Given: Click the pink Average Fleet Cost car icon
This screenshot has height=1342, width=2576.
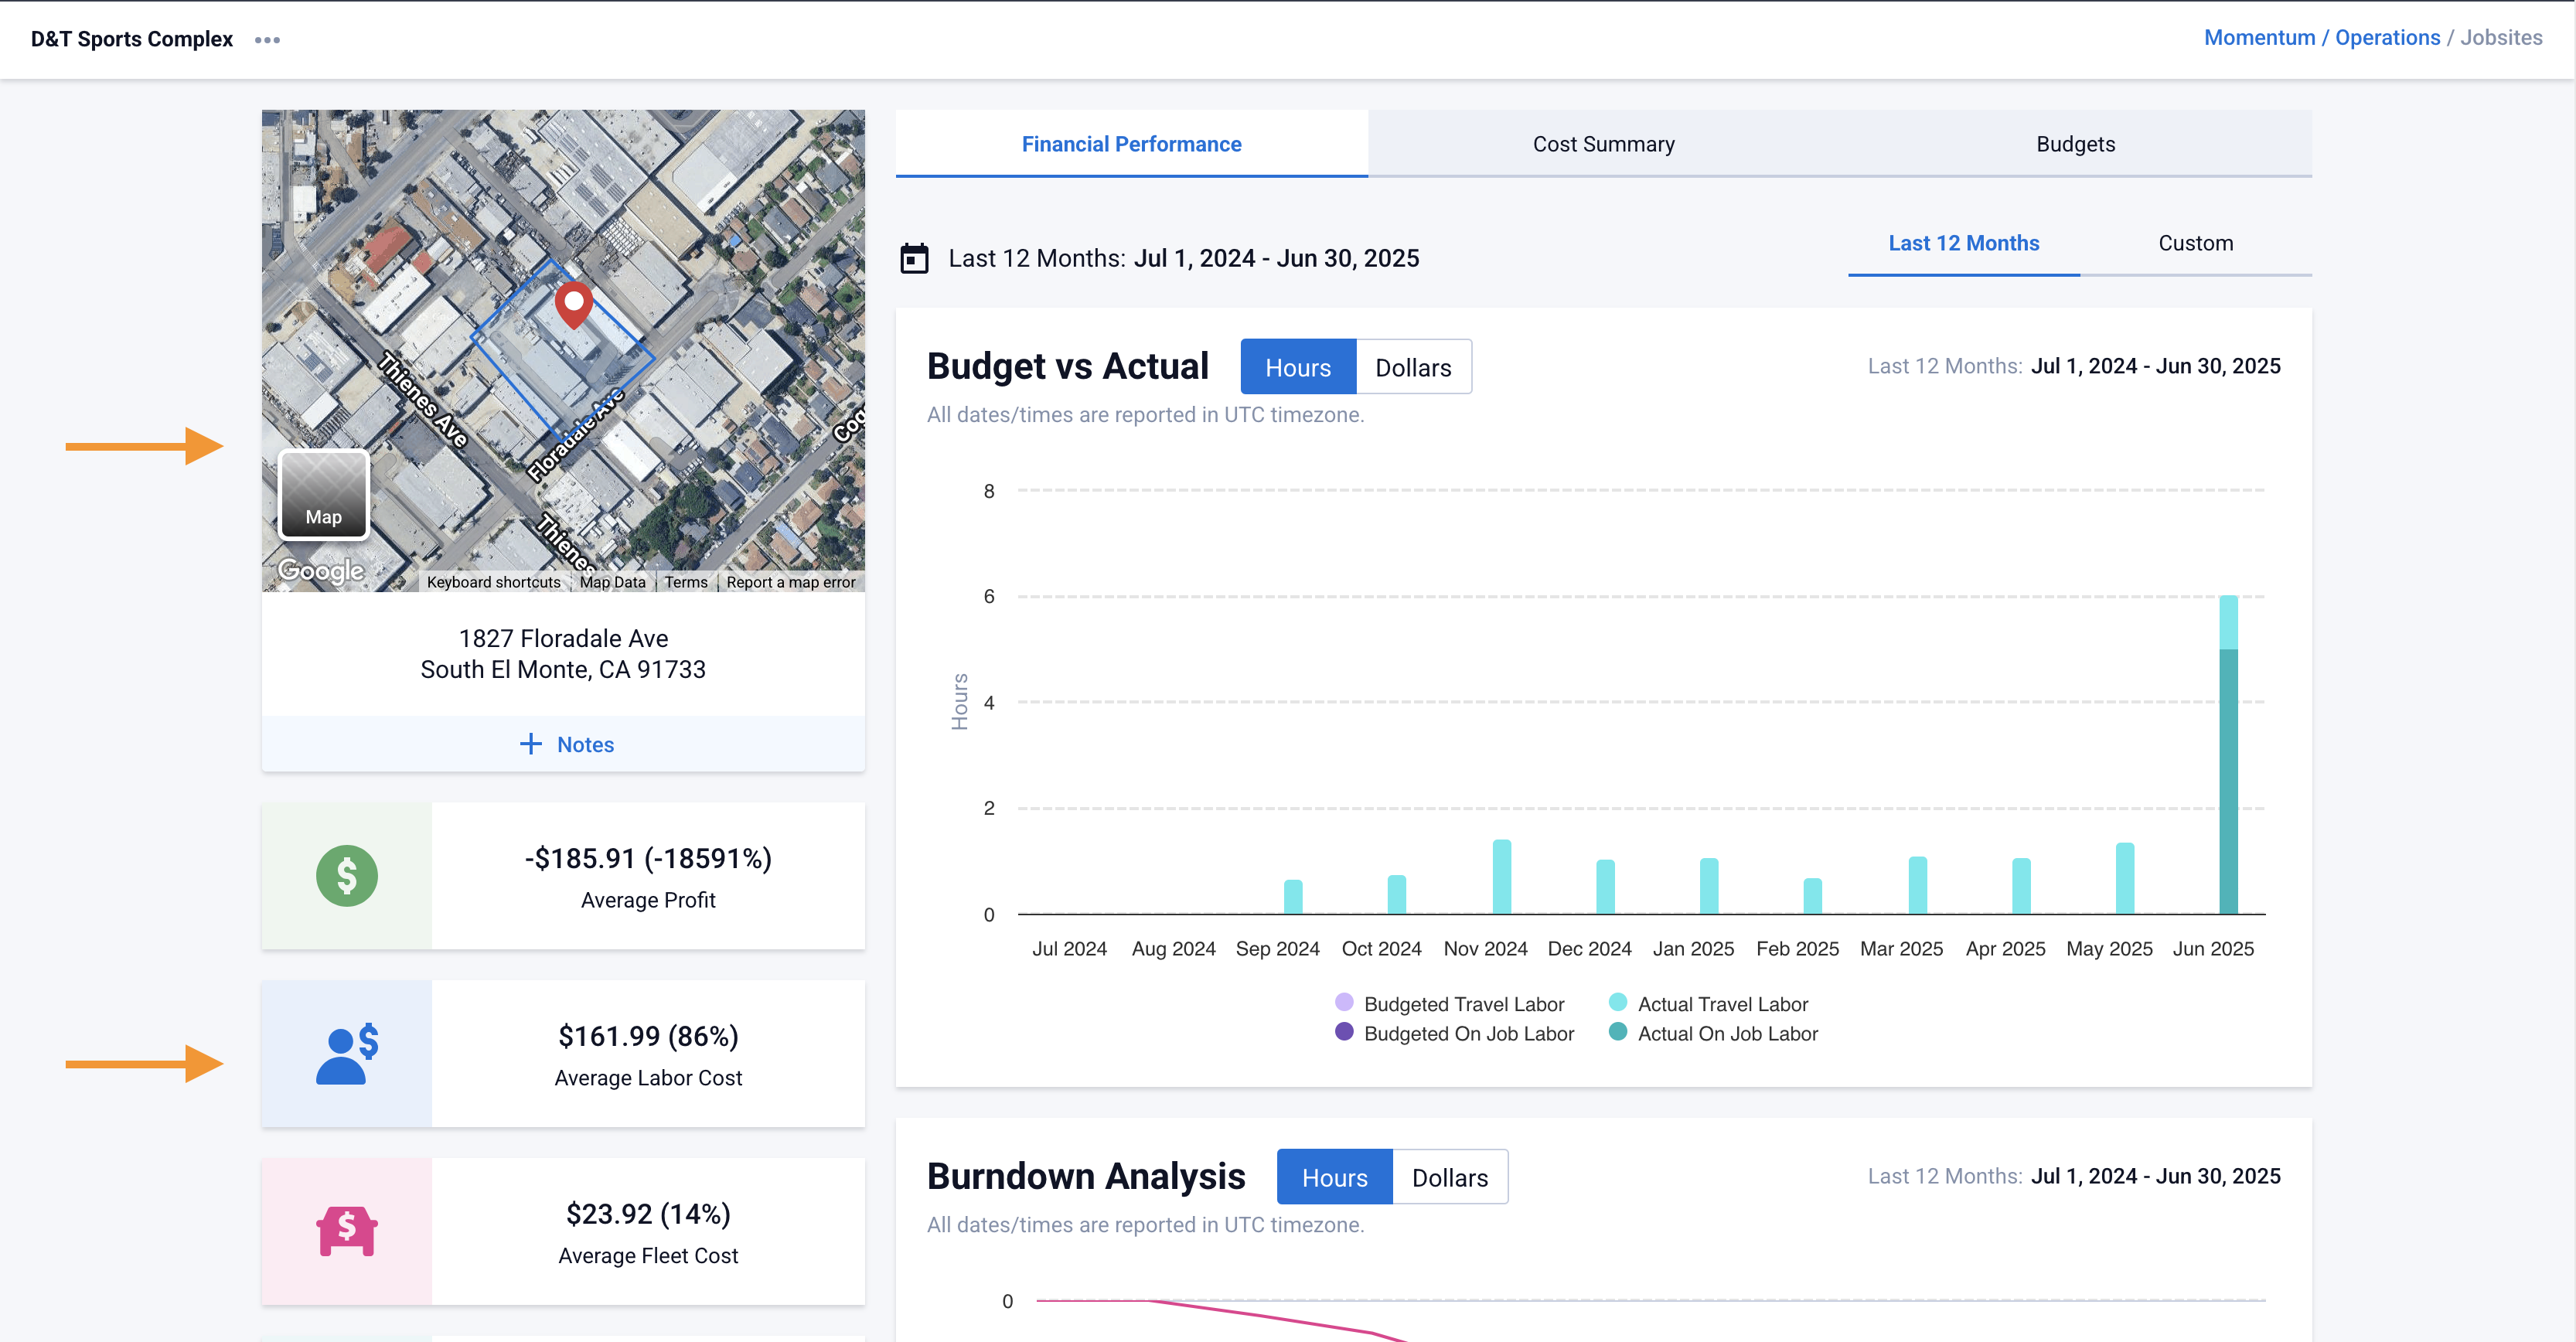Looking at the screenshot, I should pos(346,1231).
